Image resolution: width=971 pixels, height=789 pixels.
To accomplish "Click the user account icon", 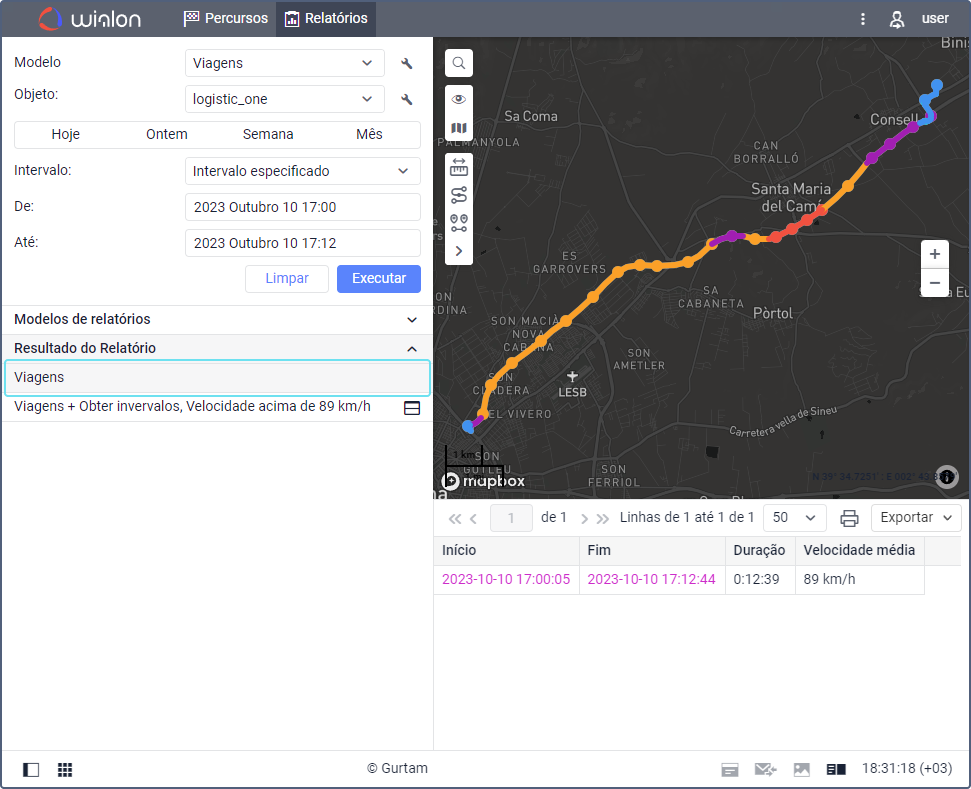I will coord(897,19).
